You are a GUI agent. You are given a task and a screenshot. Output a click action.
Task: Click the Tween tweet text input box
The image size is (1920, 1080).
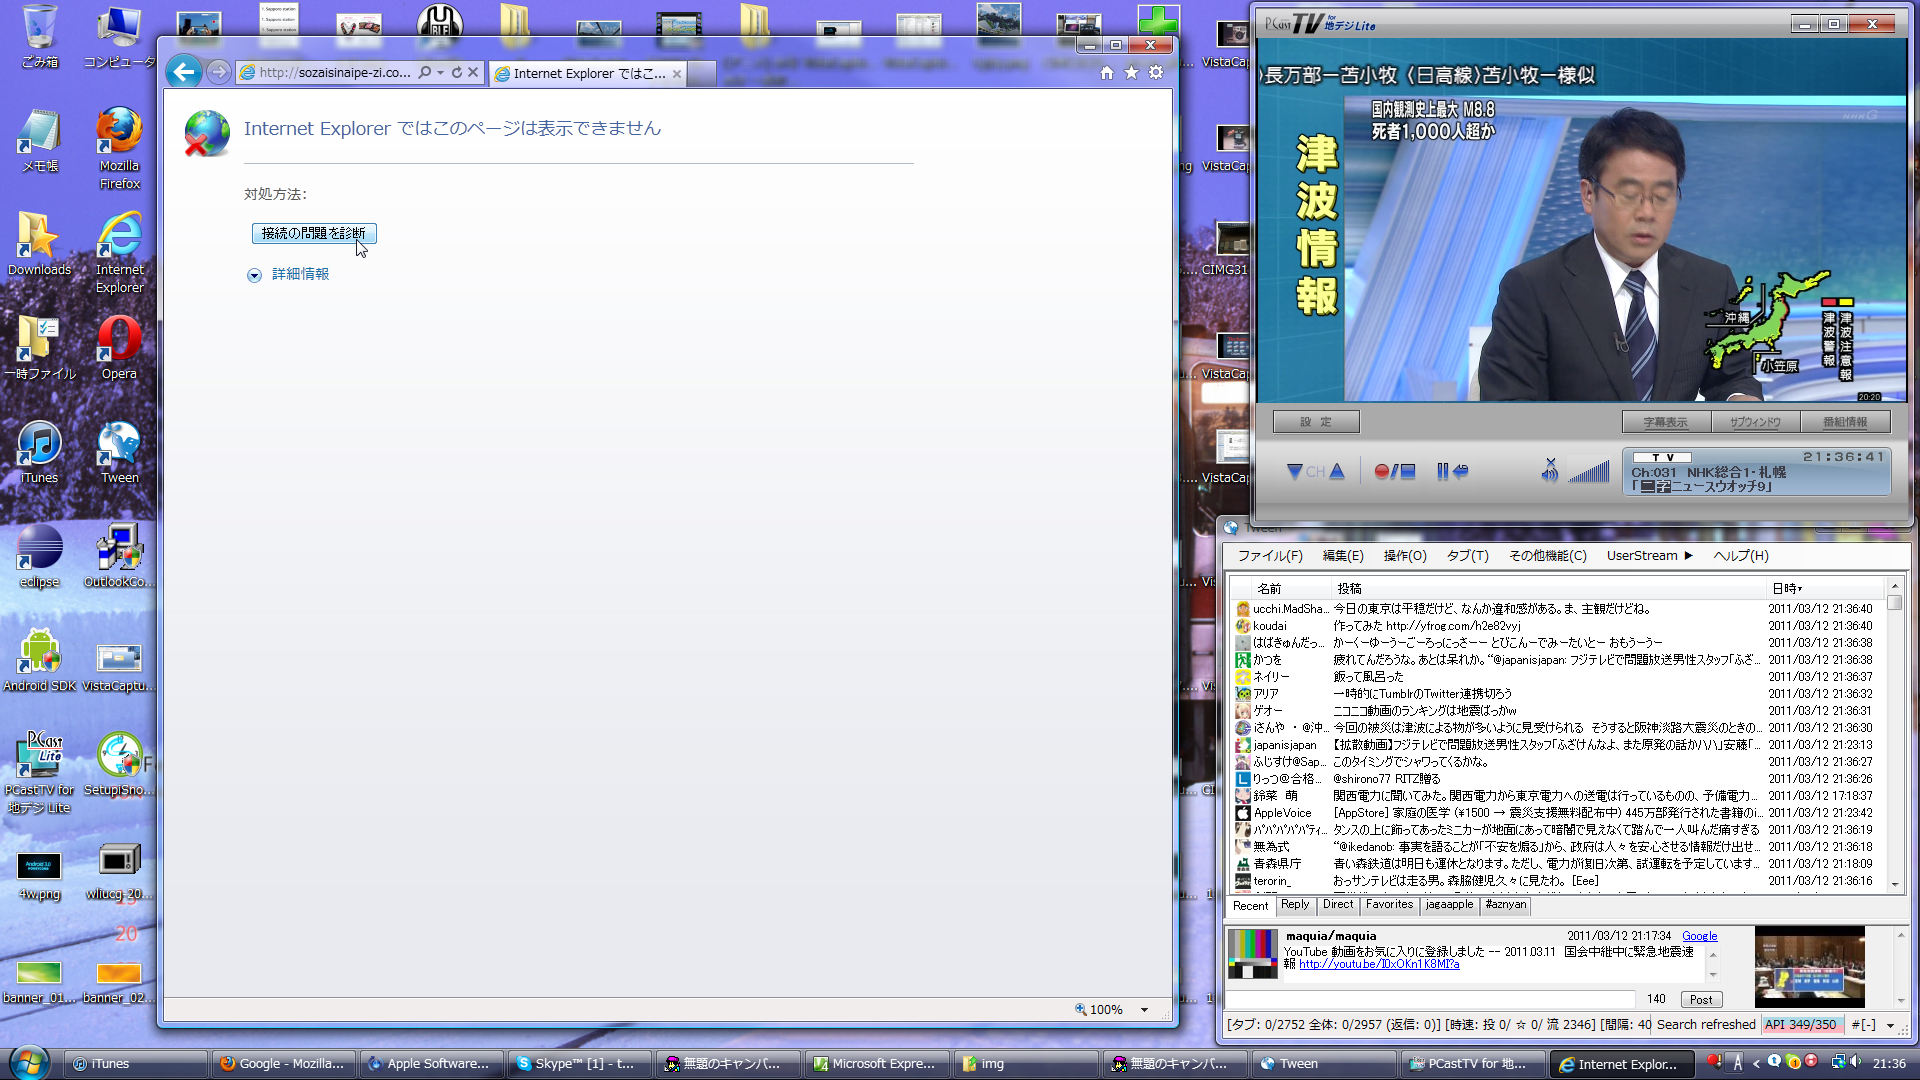pos(1431,999)
